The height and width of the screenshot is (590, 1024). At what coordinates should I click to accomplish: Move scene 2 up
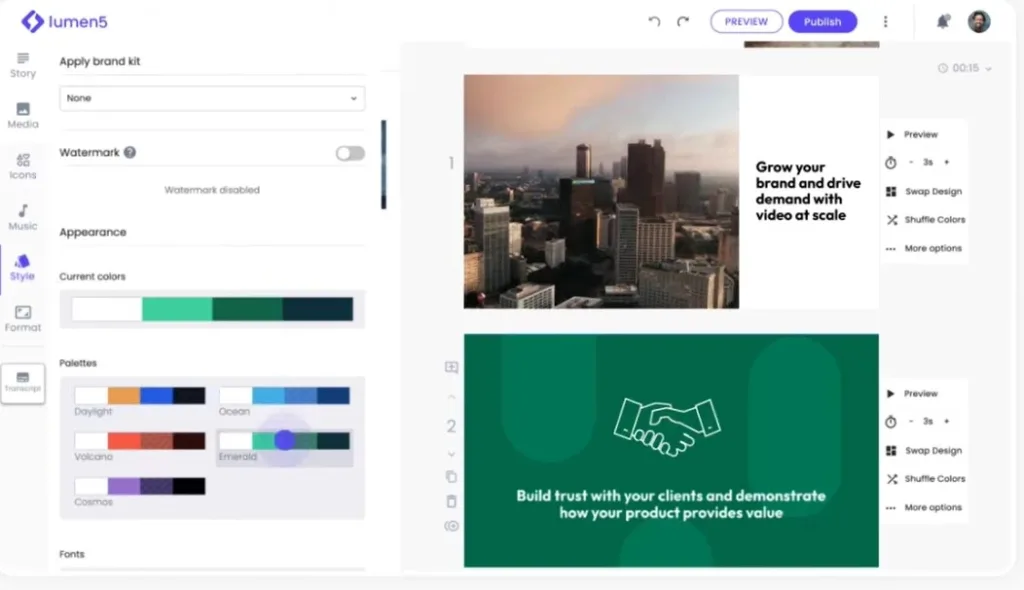coord(451,397)
